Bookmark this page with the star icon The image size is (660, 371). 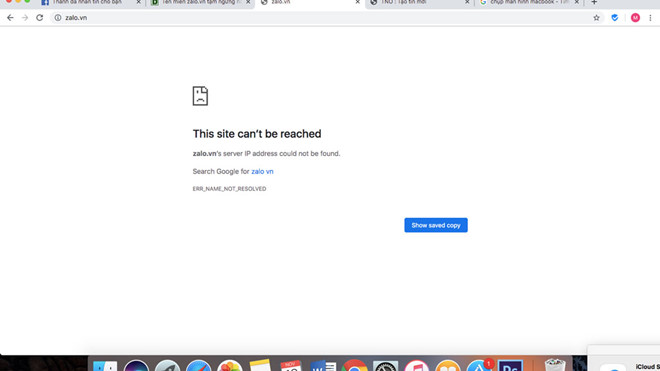tap(596, 18)
